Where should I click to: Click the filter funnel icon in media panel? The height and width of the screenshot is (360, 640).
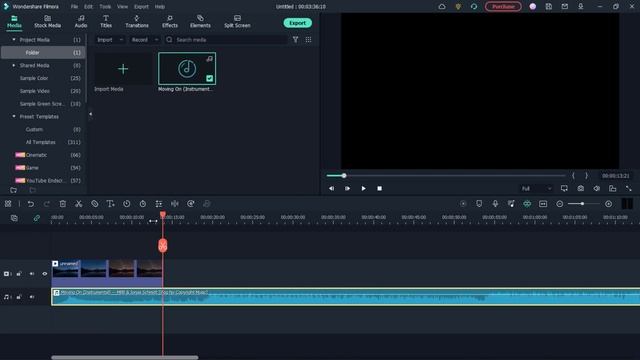(296, 40)
